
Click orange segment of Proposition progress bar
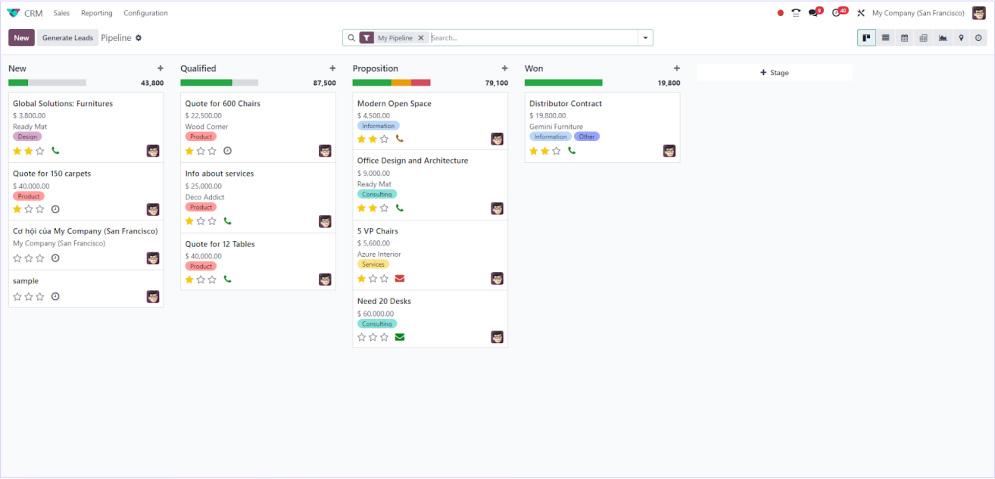point(401,82)
